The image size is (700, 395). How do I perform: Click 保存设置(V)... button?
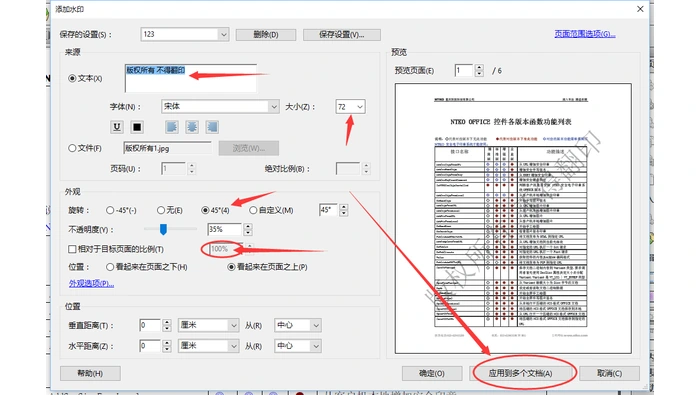pos(342,34)
